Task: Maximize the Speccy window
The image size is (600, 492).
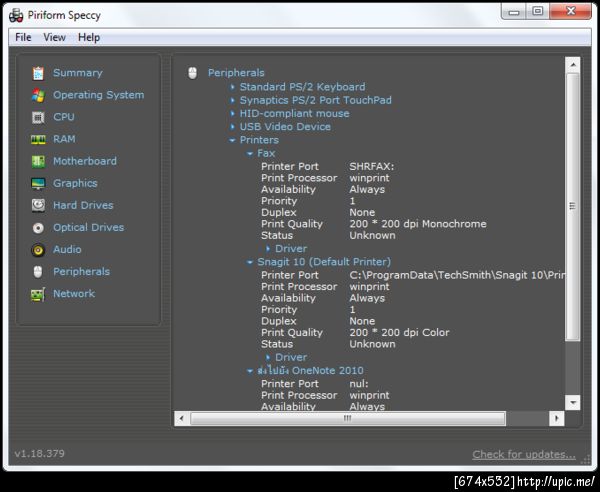Action: tap(538, 11)
